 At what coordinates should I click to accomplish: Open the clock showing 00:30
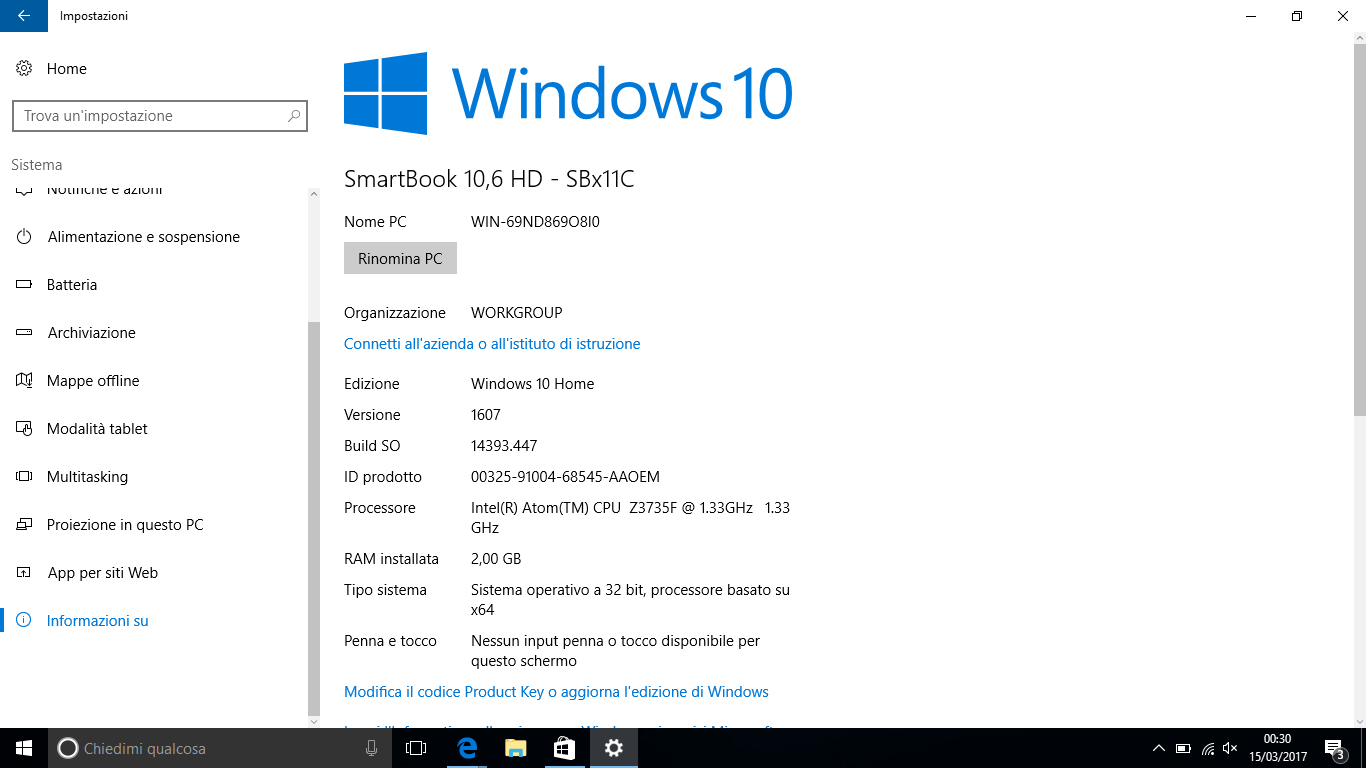coord(1278,748)
